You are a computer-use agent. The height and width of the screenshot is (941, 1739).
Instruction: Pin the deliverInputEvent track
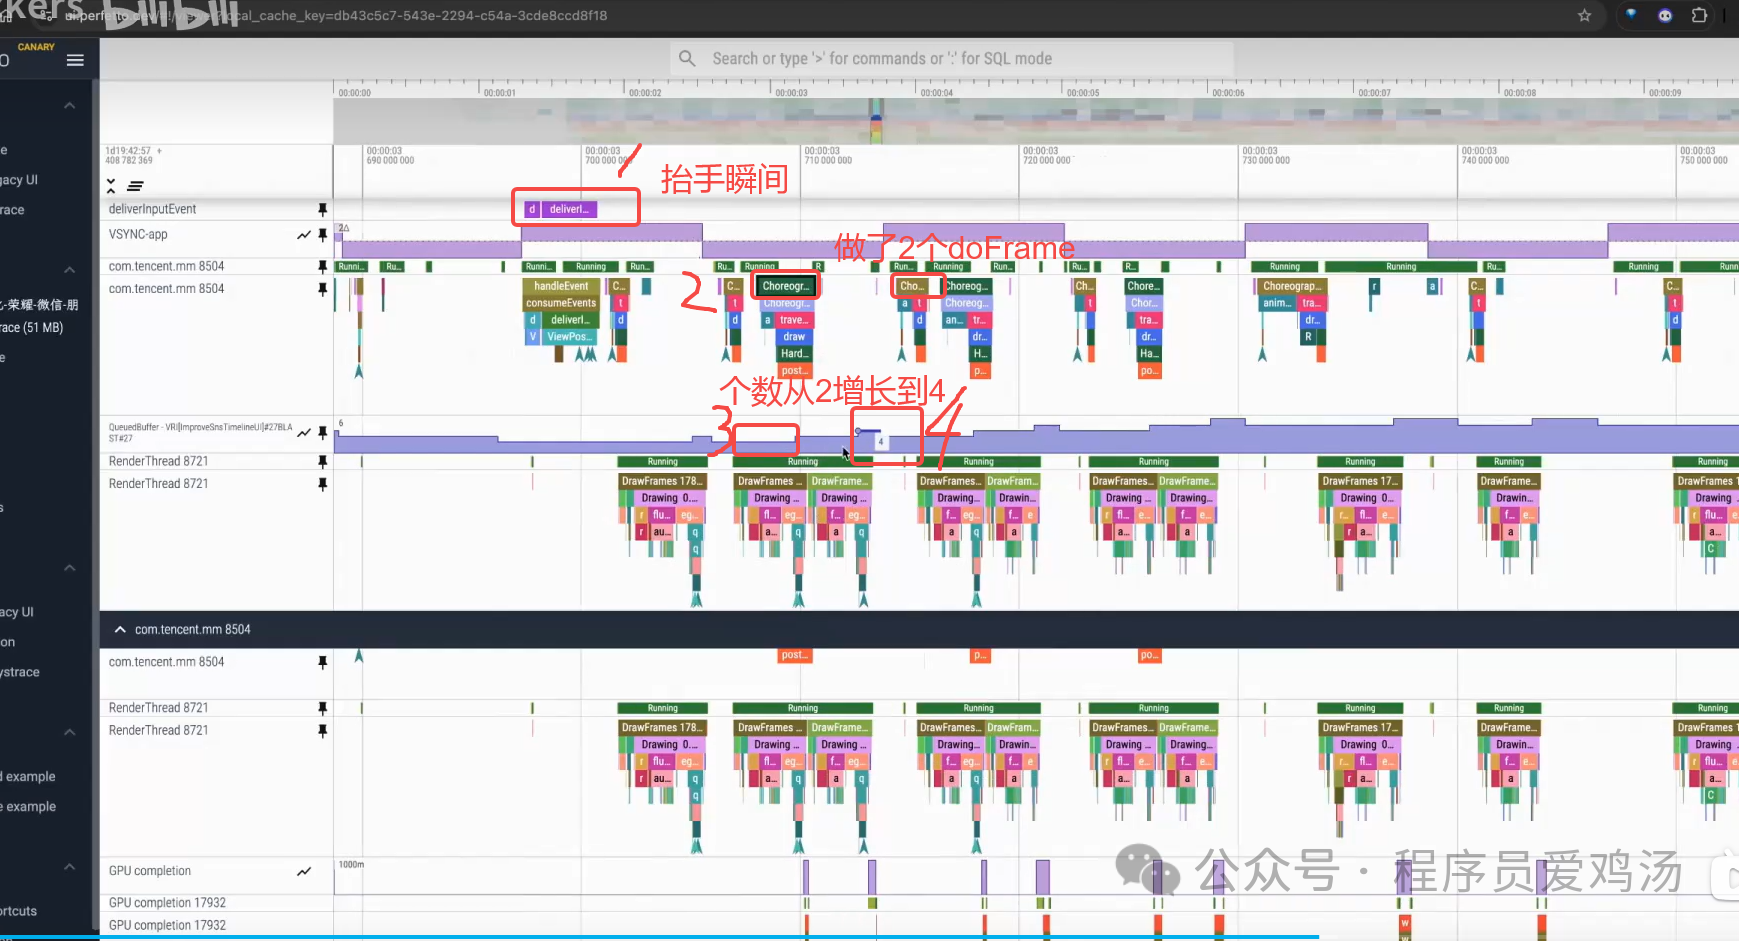tap(322, 208)
